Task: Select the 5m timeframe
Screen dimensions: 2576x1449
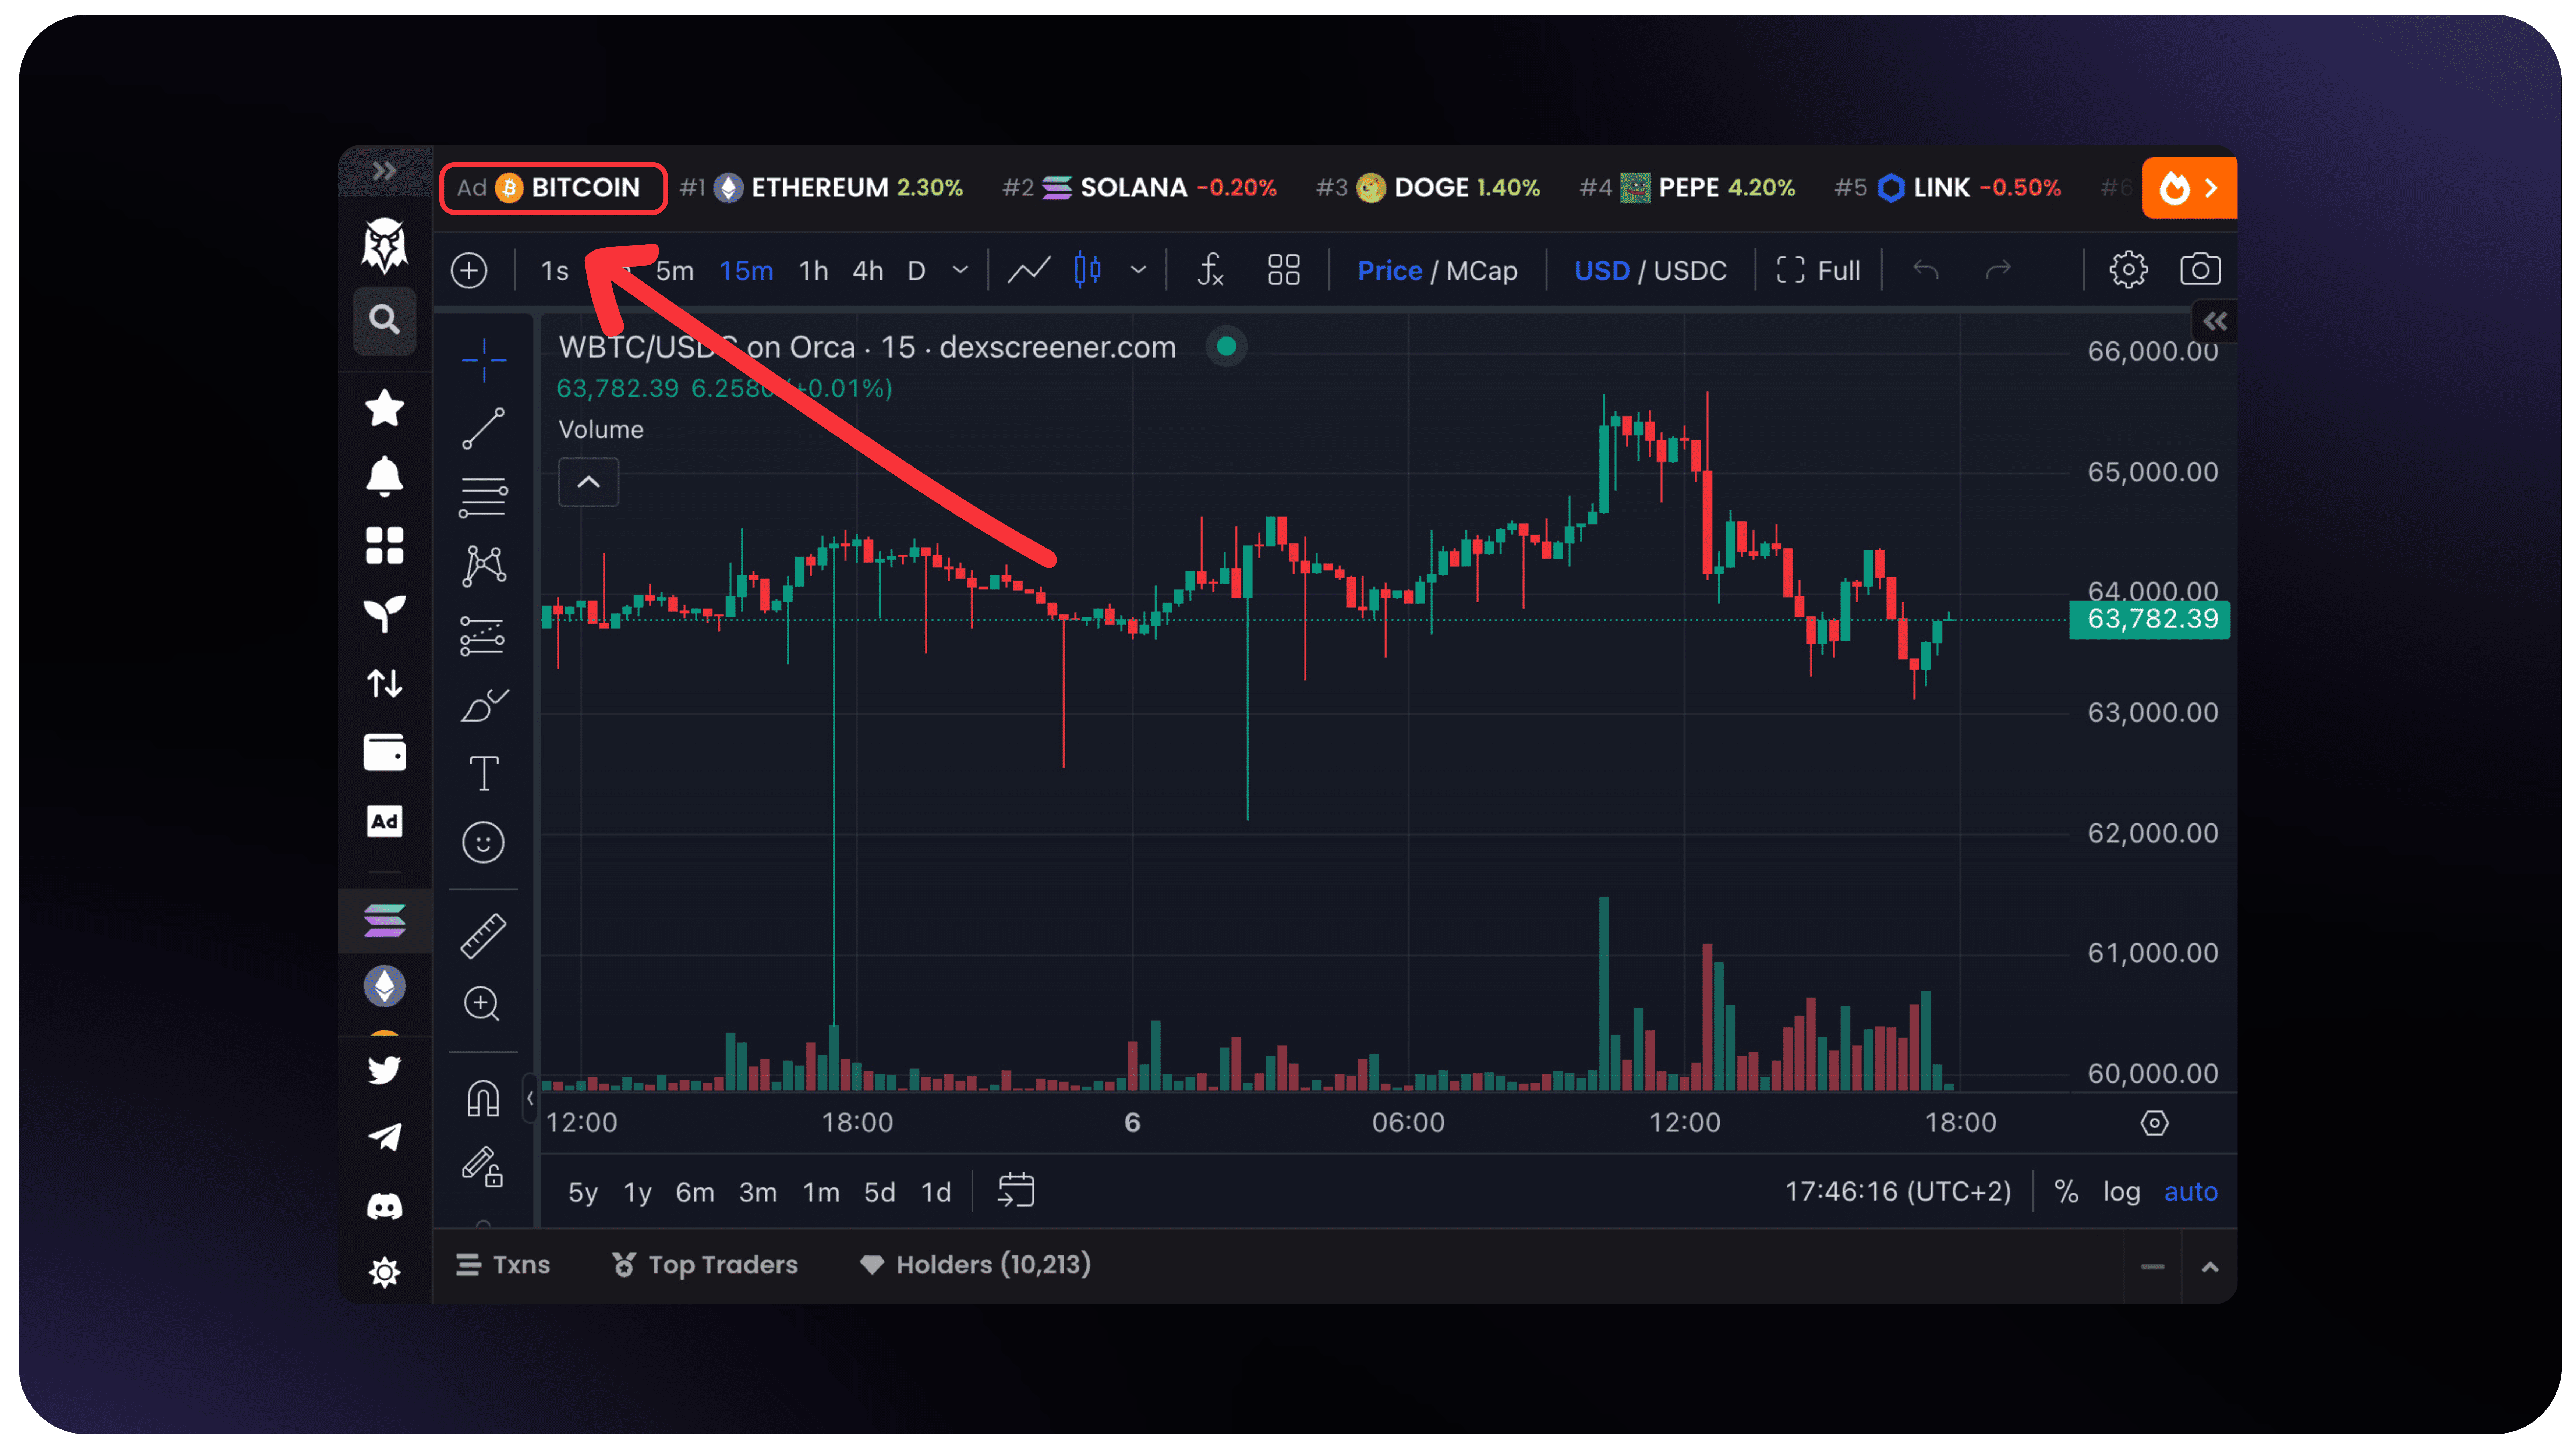Action: coord(675,271)
